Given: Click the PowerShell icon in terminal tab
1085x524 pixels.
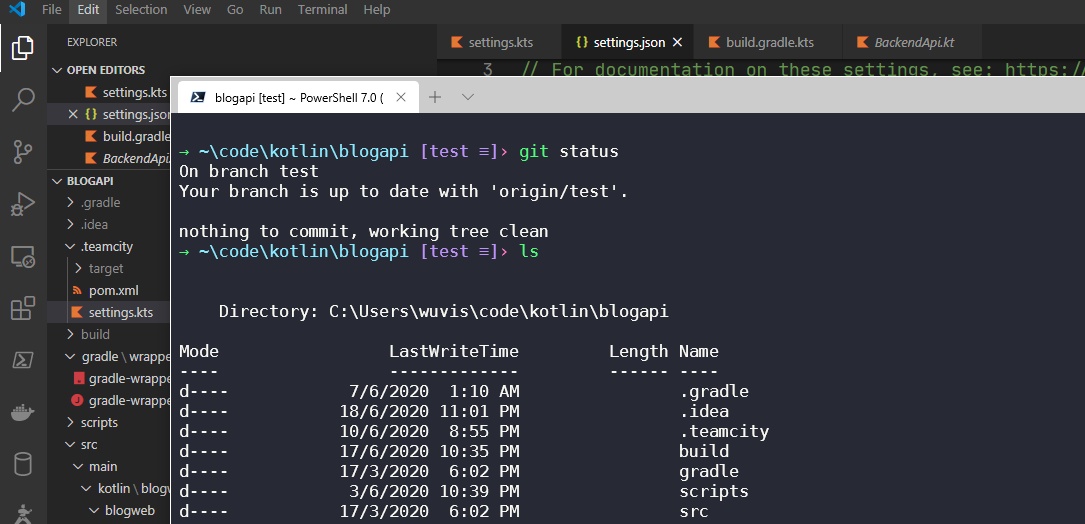Looking at the screenshot, I should [x=197, y=98].
